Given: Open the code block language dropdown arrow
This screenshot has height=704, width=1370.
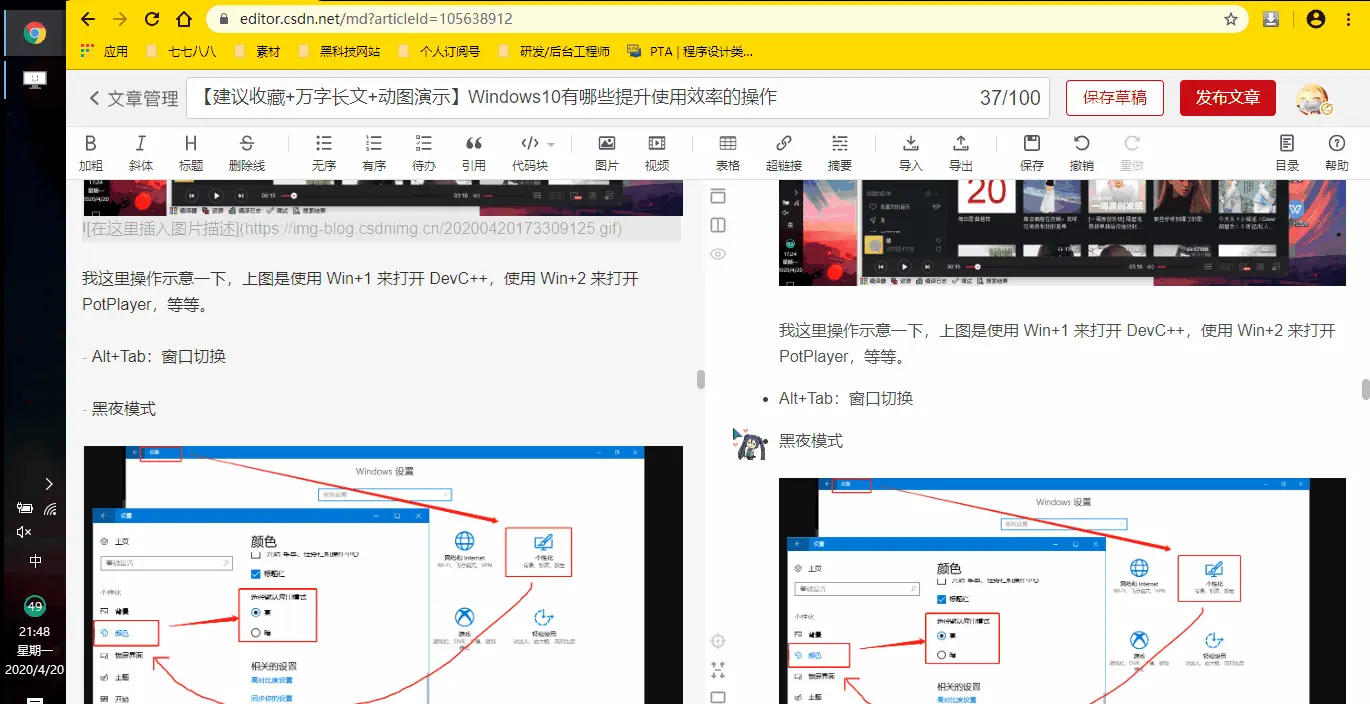Looking at the screenshot, I should pyautogui.click(x=551, y=143).
